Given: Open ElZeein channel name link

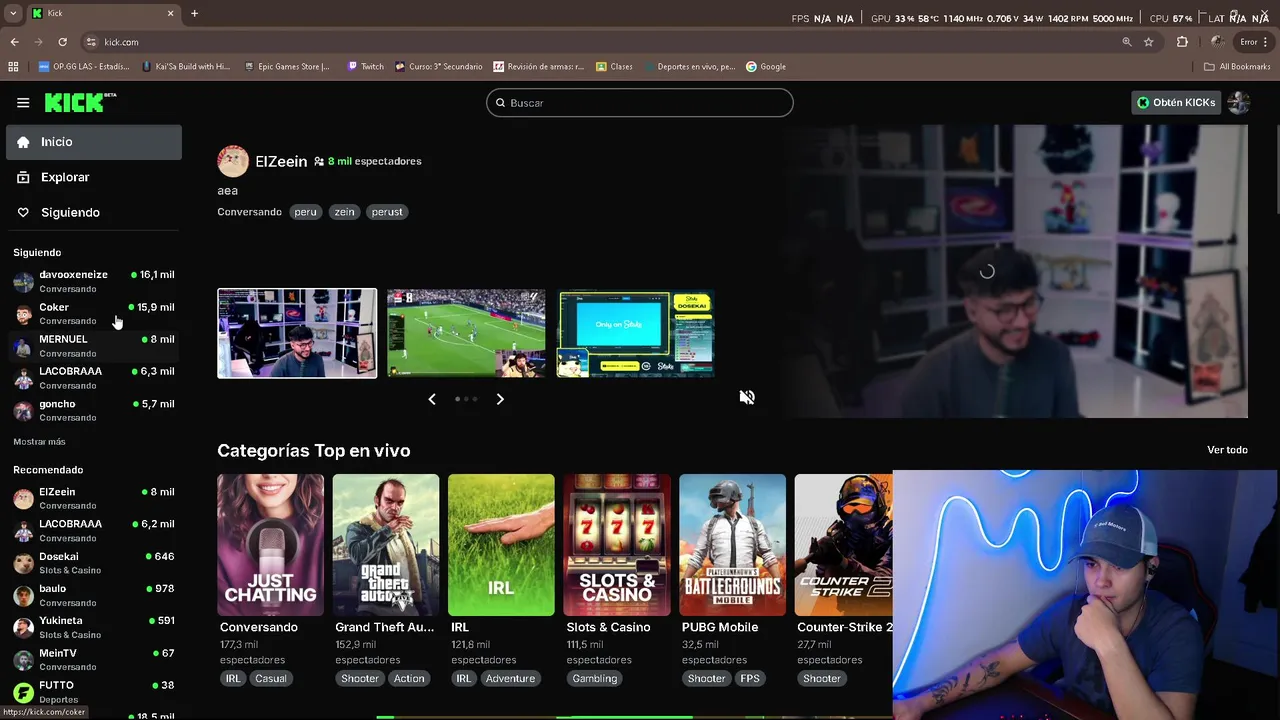Looking at the screenshot, I should point(281,161).
